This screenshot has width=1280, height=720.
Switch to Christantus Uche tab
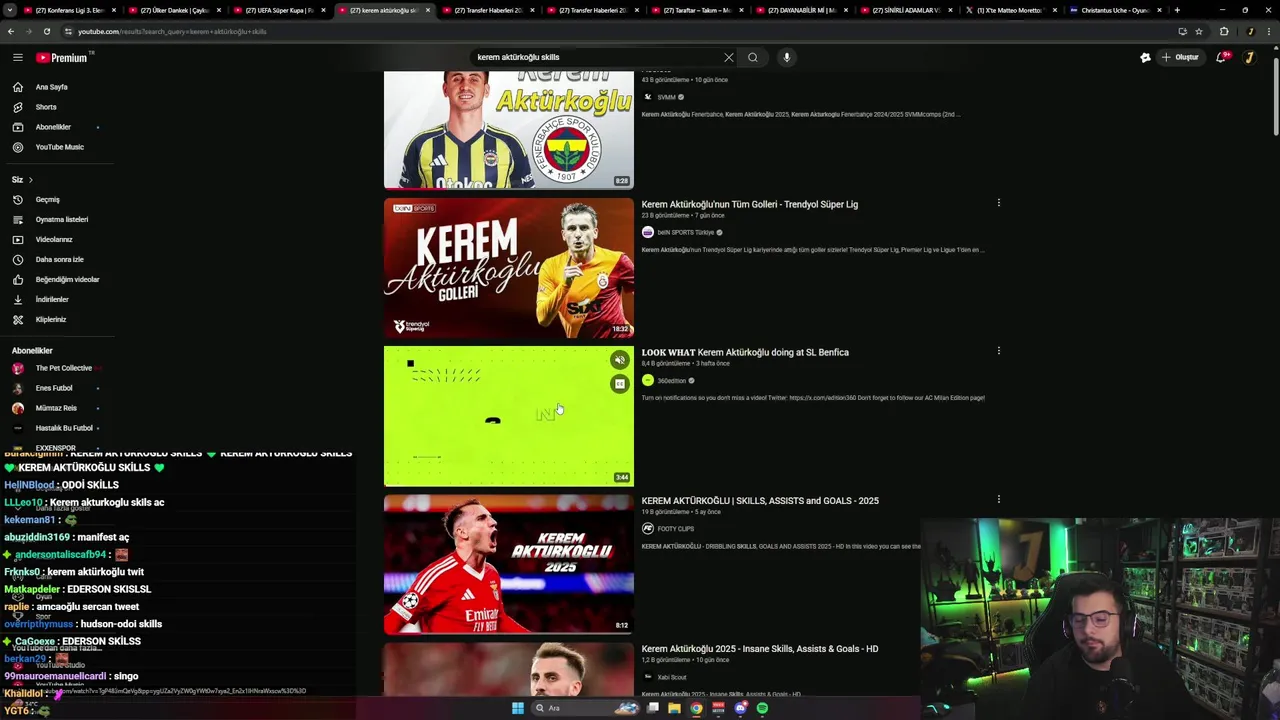[1115, 10]
